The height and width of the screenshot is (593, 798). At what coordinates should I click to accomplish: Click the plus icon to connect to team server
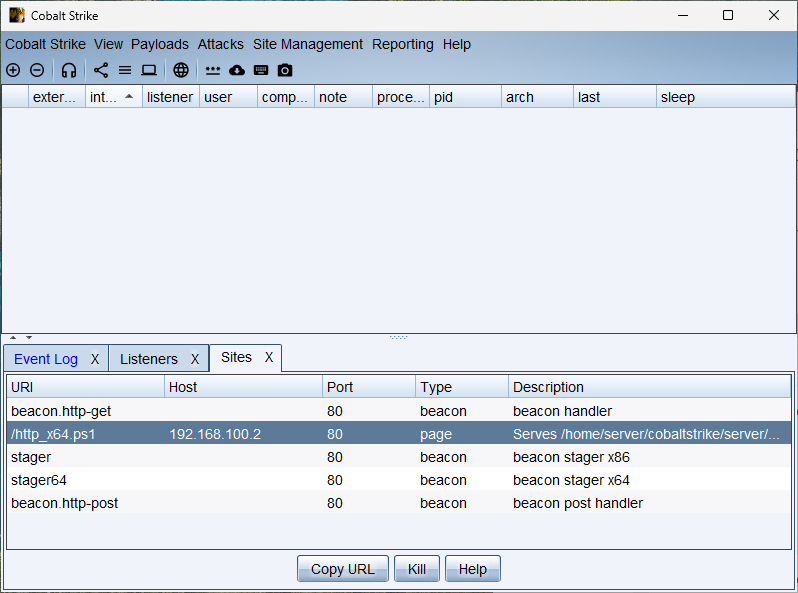tap(13, 70)
